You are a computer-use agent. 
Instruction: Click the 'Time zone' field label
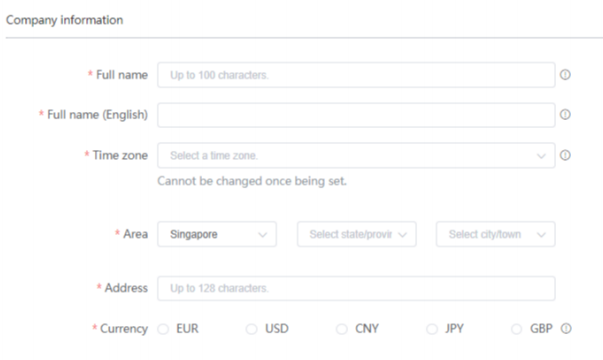[x=120, y=155]
